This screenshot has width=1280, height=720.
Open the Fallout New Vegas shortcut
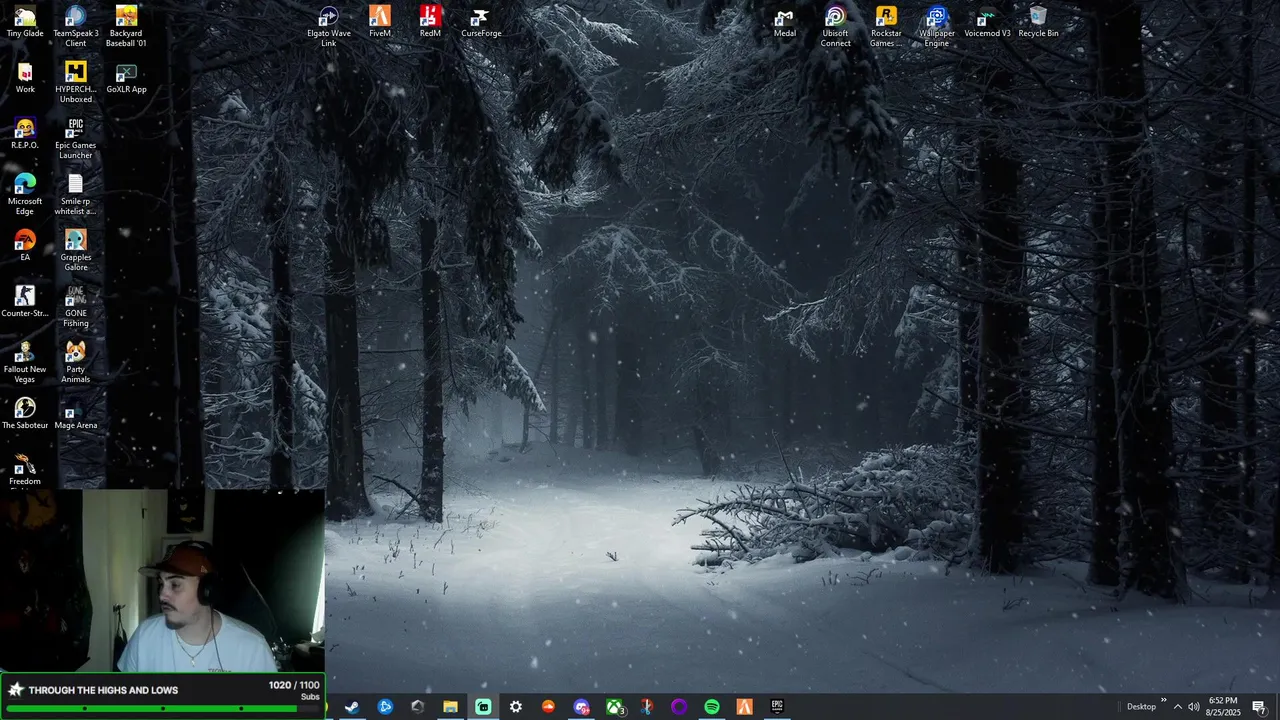click(x=25, y=362)
